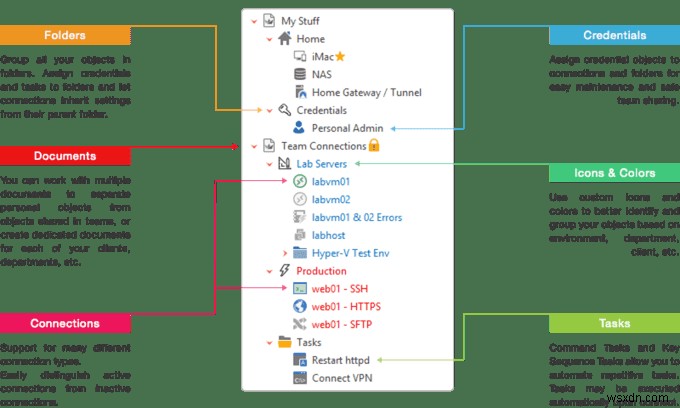
Task: Select the Tasks folder label
Action: (x=309, y=342)
